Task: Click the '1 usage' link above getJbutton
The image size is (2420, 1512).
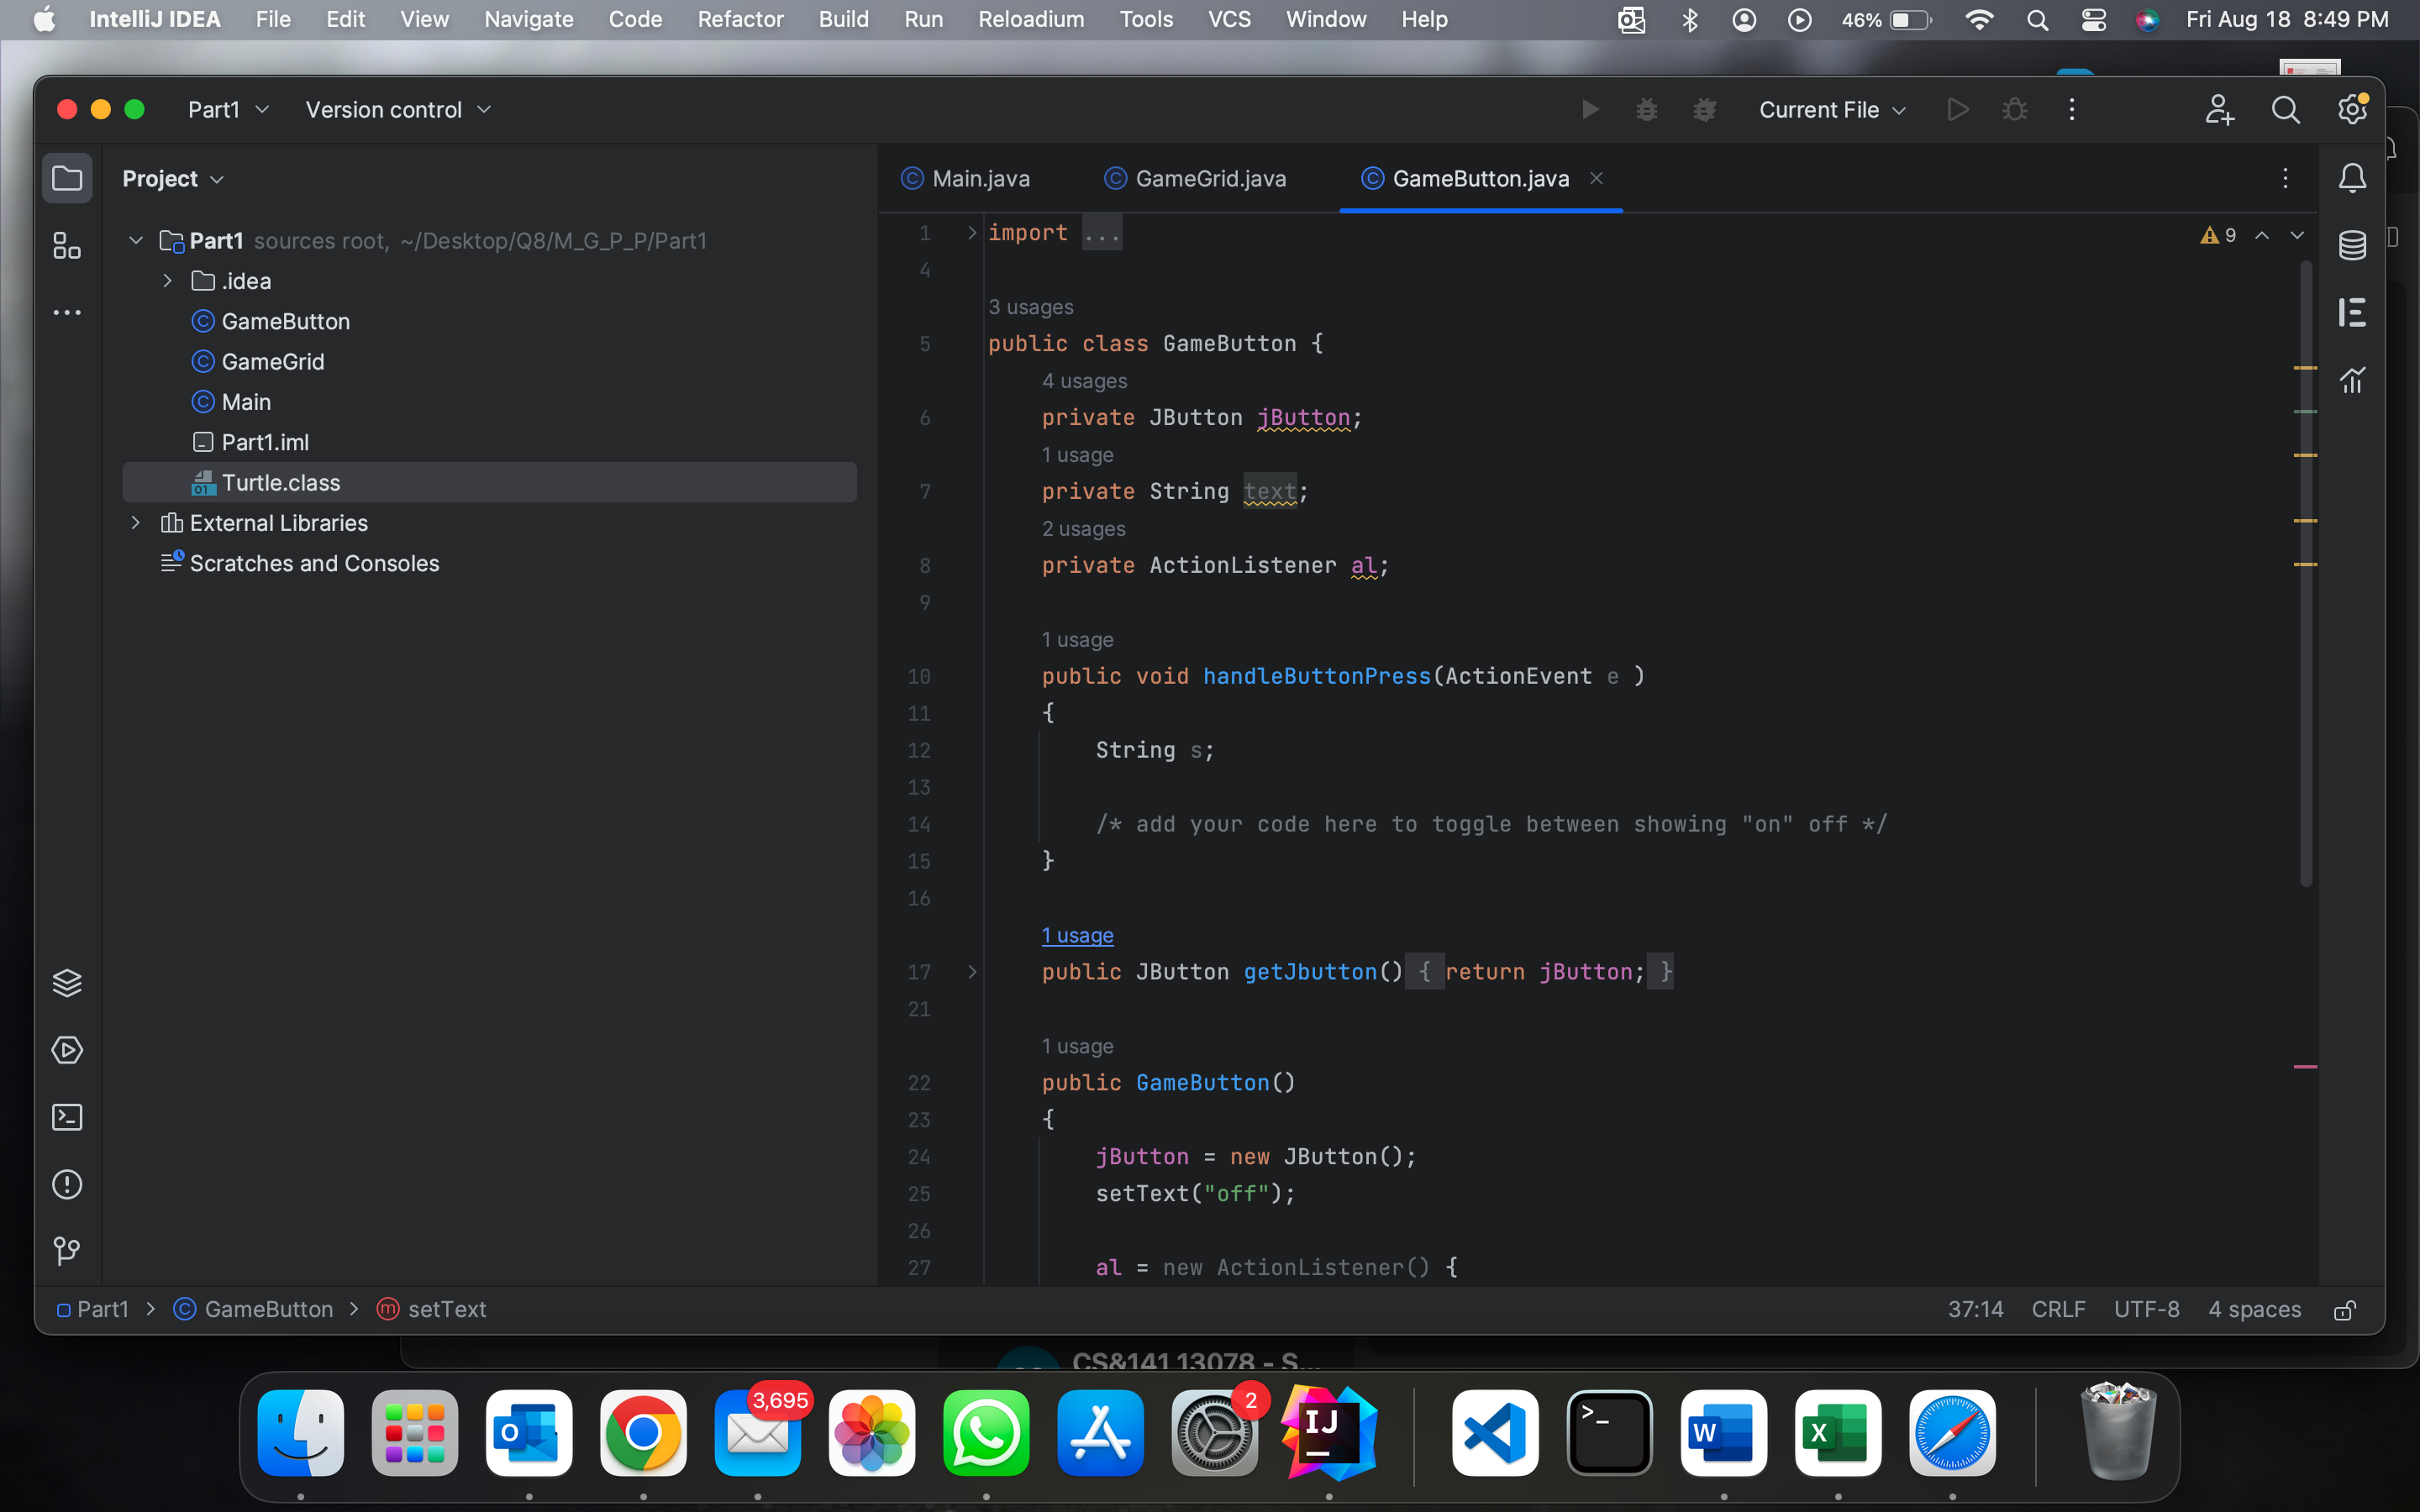Action: tap(1077, 936)
